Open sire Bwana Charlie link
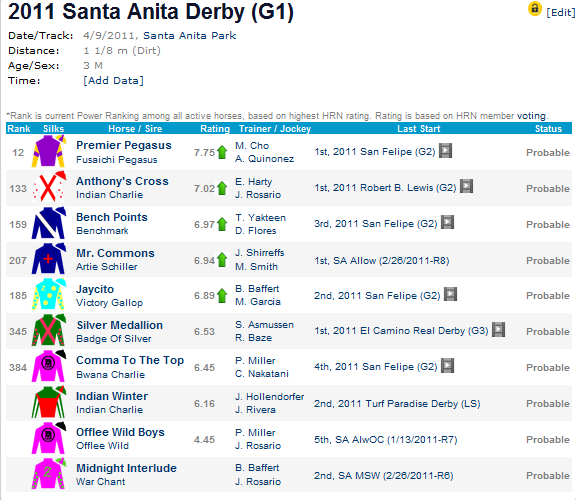The height and width of the screenshot is (500, 576). 111,375
